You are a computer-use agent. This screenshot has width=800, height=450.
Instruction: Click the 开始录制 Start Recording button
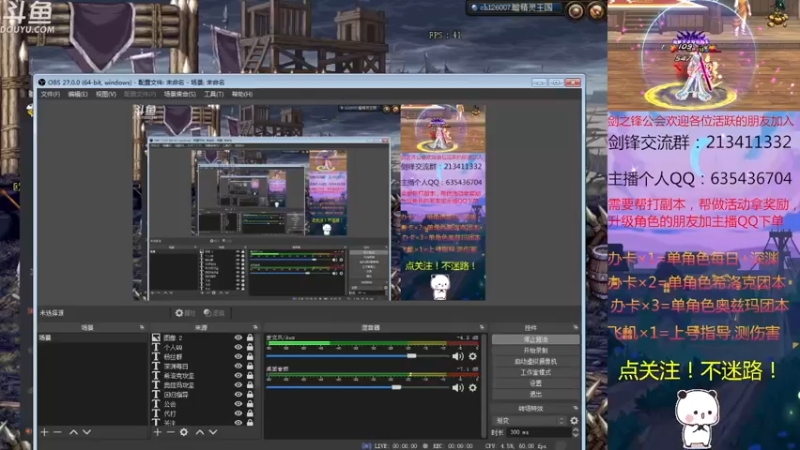click(x=536, y=351)
